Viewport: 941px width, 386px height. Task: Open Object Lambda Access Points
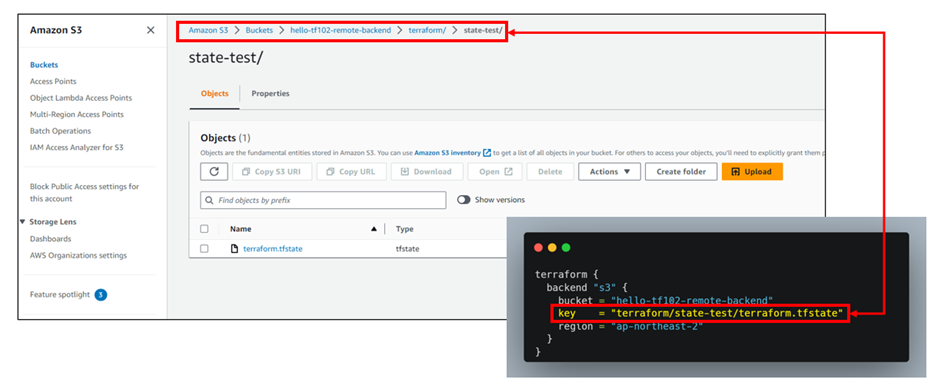coord(81,98)
